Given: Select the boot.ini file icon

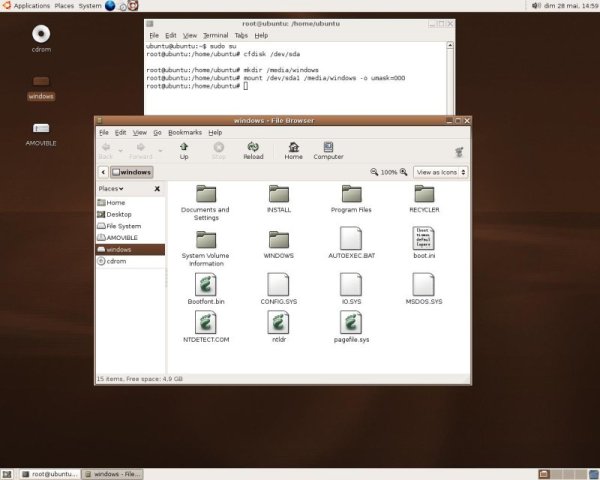Looking at the screenshot, I should click(x=424, y=238).
